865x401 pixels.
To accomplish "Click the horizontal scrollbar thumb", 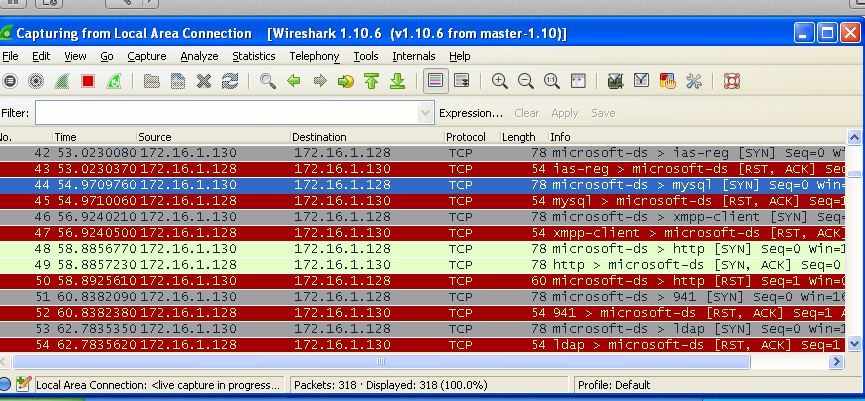I will pyautogui.click(x=381, y=362).
